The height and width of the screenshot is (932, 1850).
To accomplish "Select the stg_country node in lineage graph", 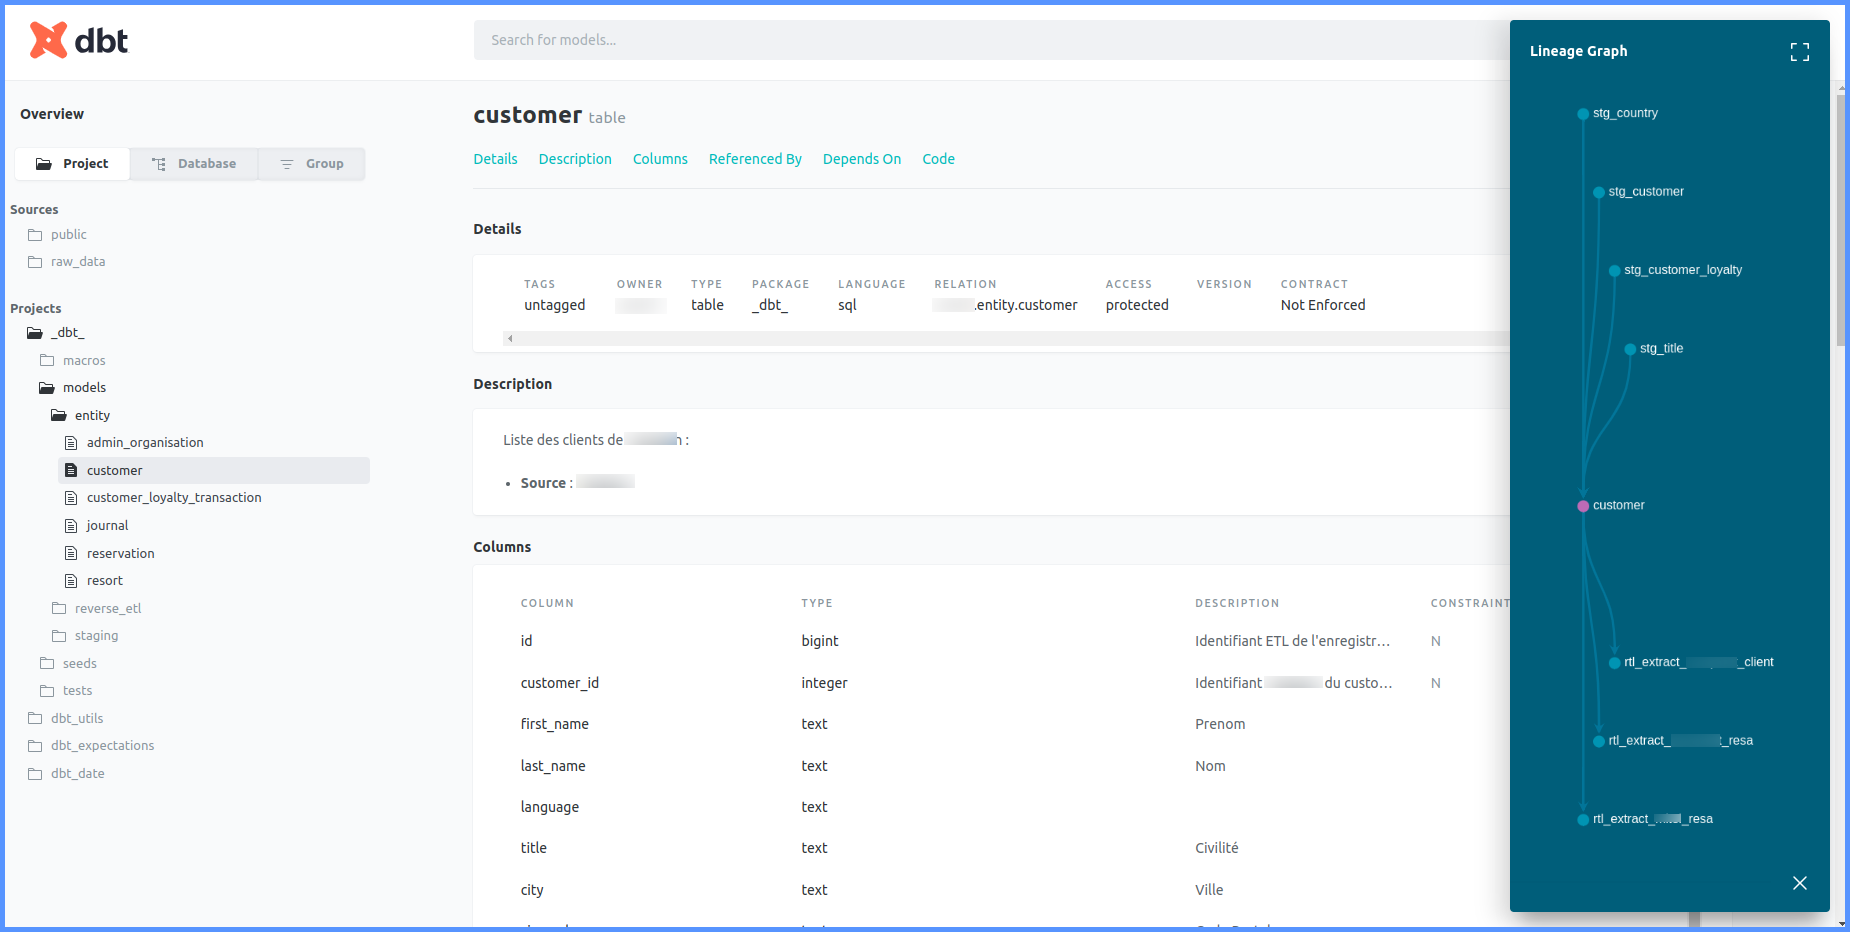I will click(x=1583, y=114).
